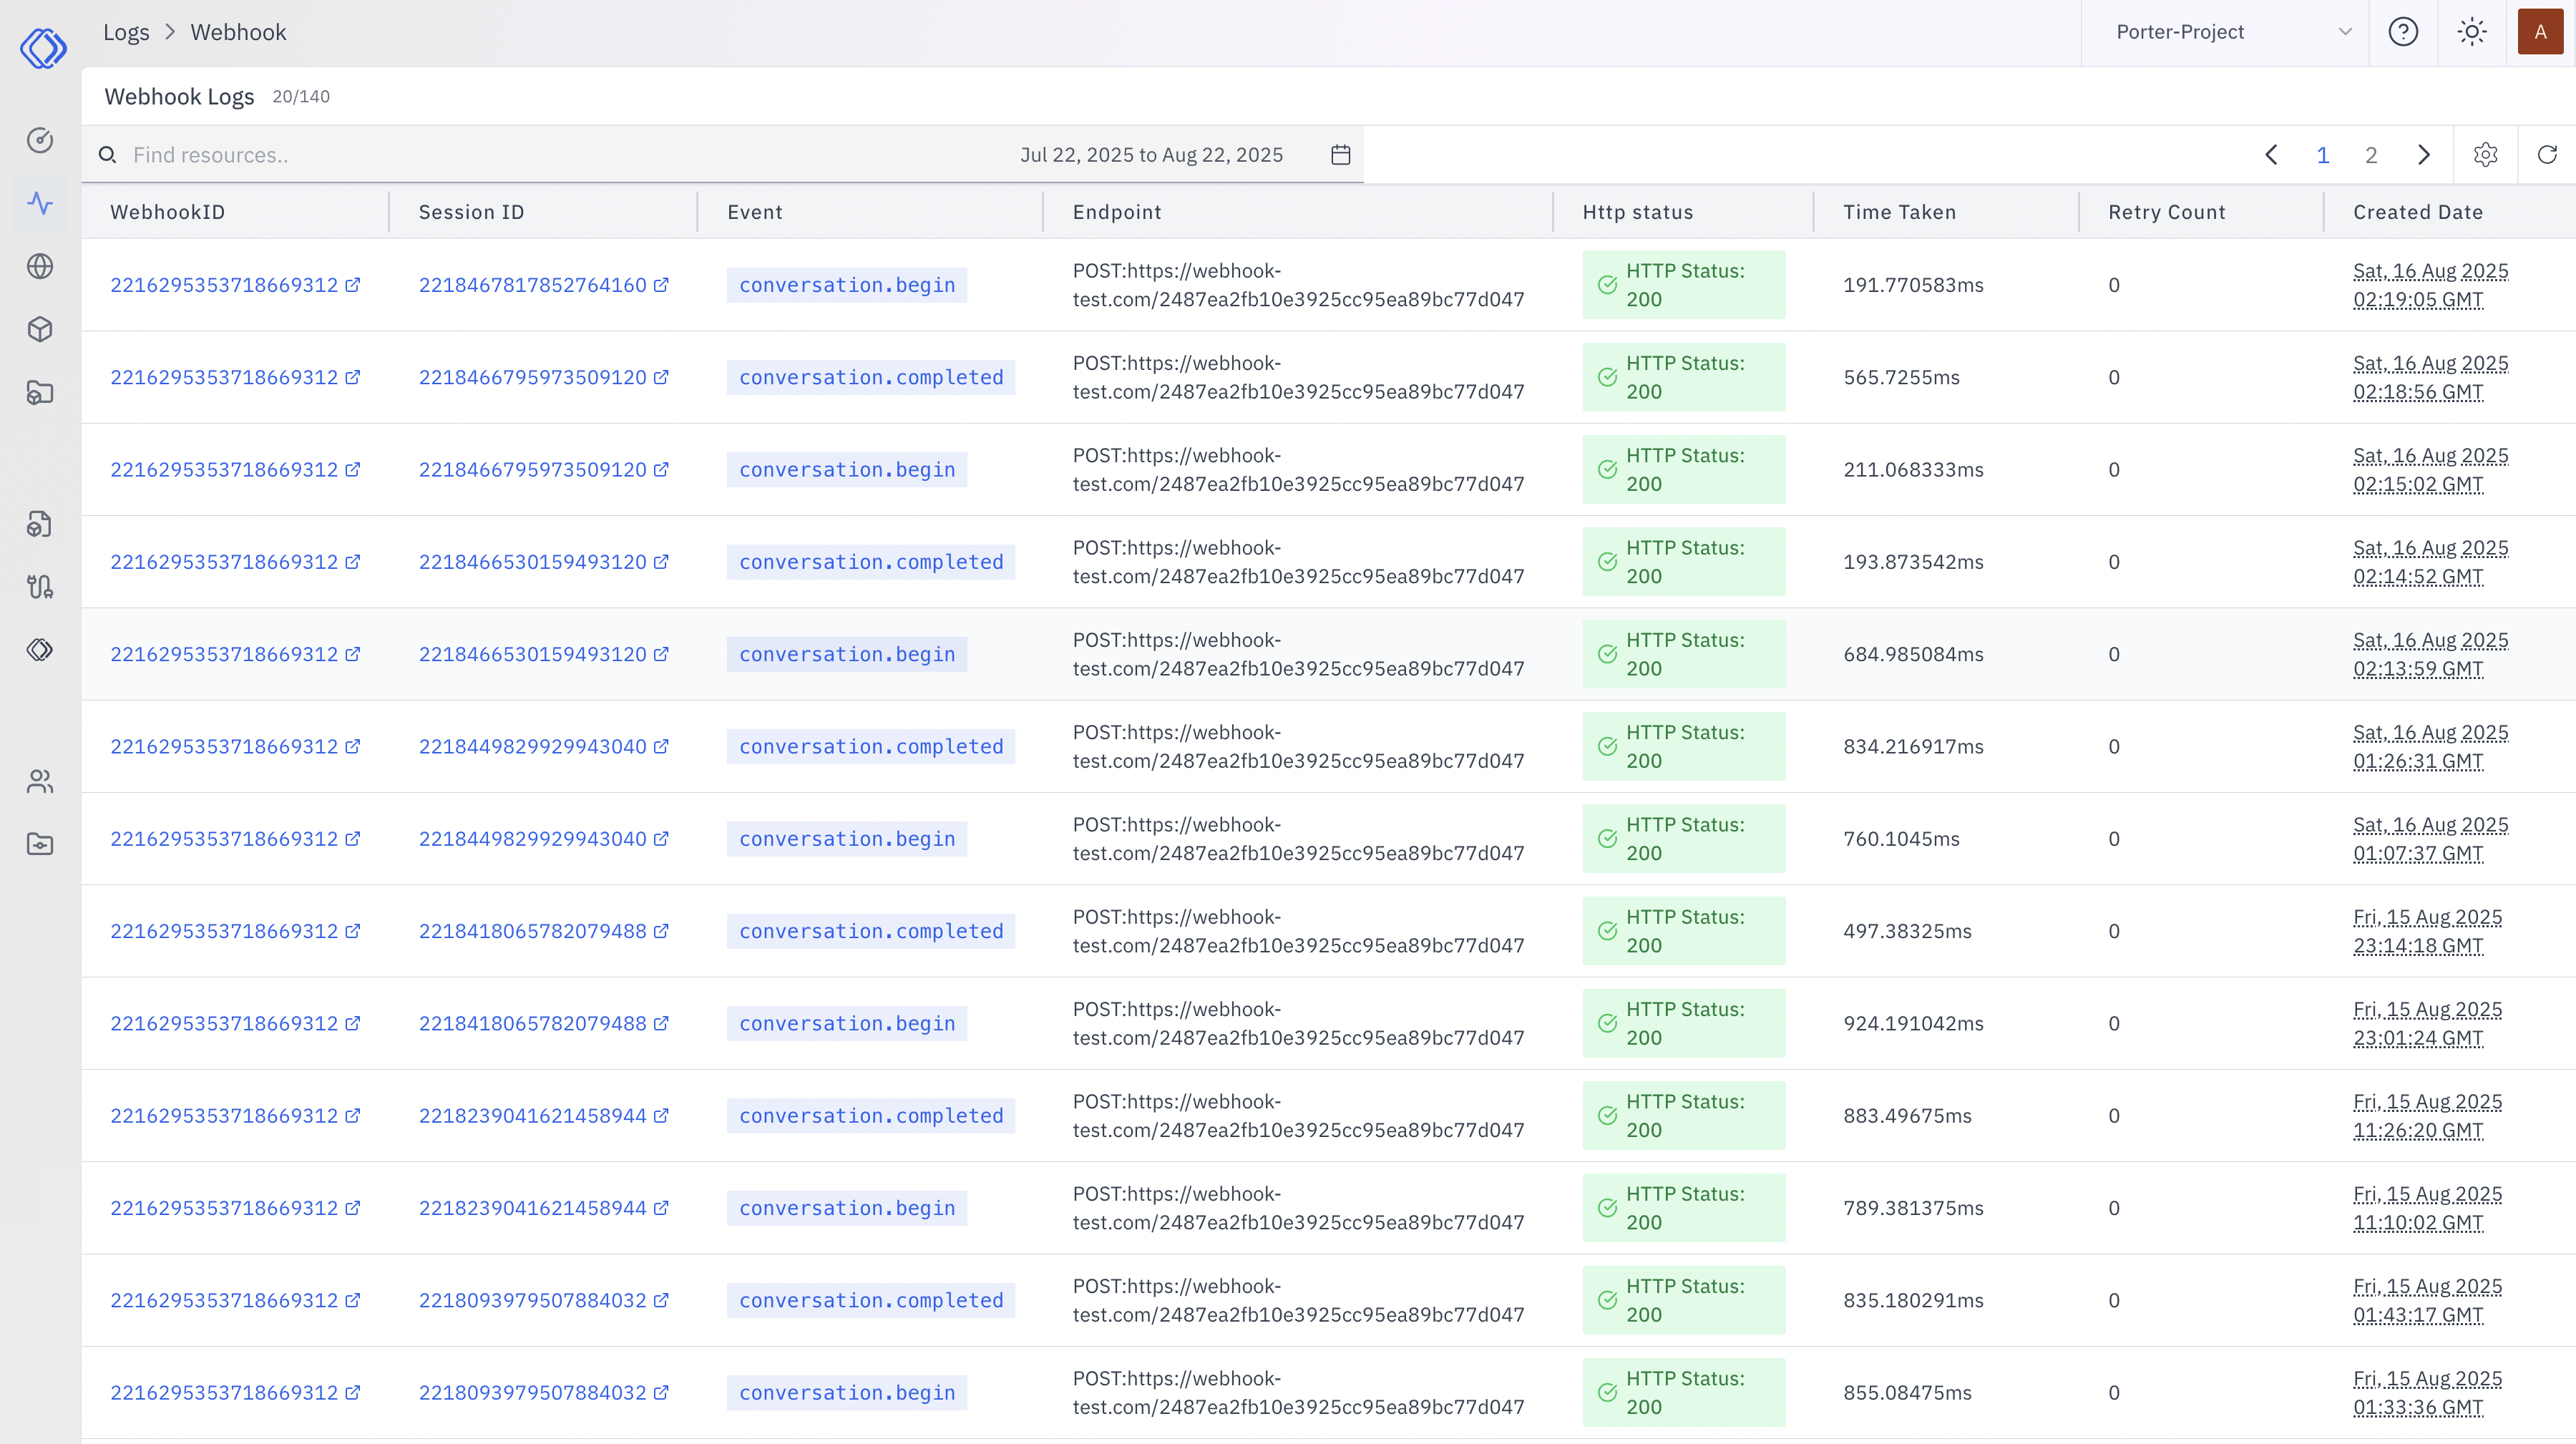Click the conversation.completed event tag in second row

871,377
